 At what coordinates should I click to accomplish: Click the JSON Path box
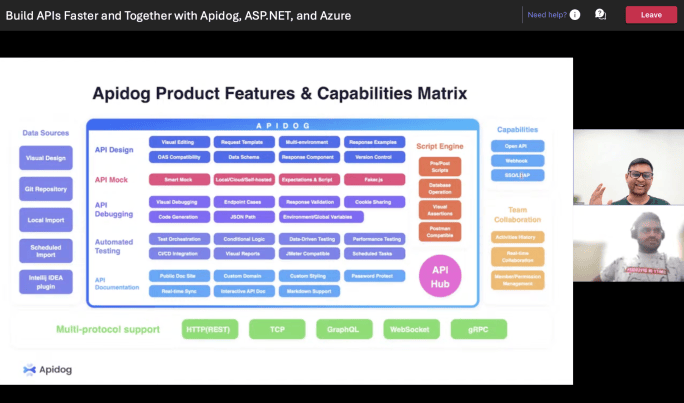(x=244, y=217)
